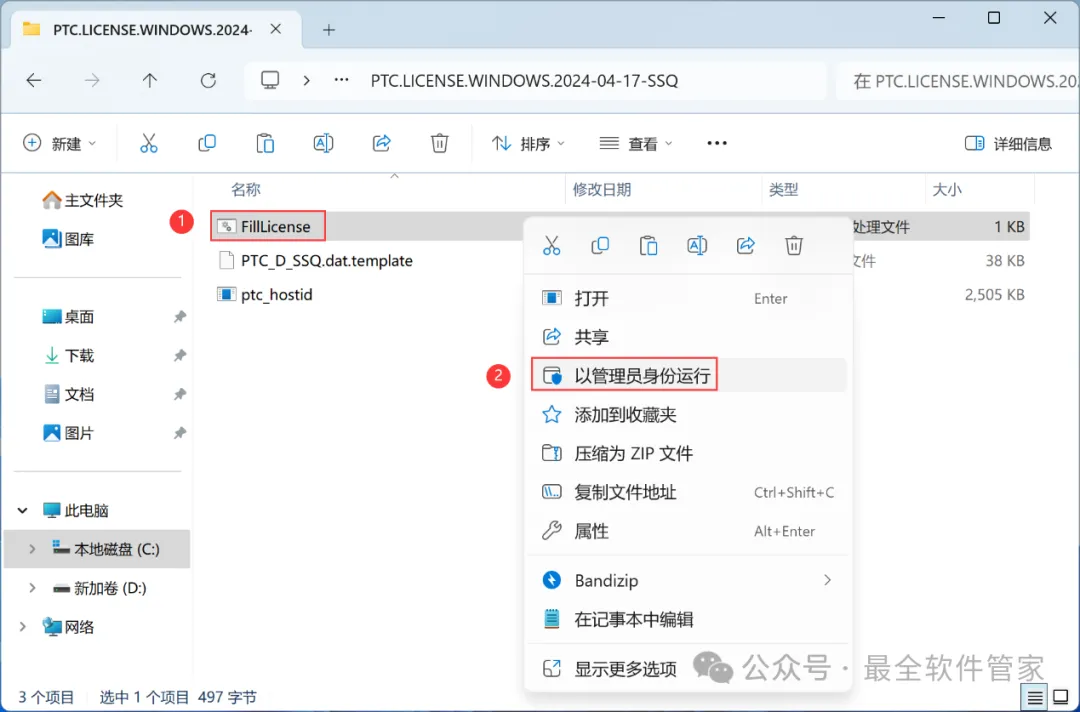
Task: Click the Delete trash icon in the top toolbar
Action: pos(439,143)
